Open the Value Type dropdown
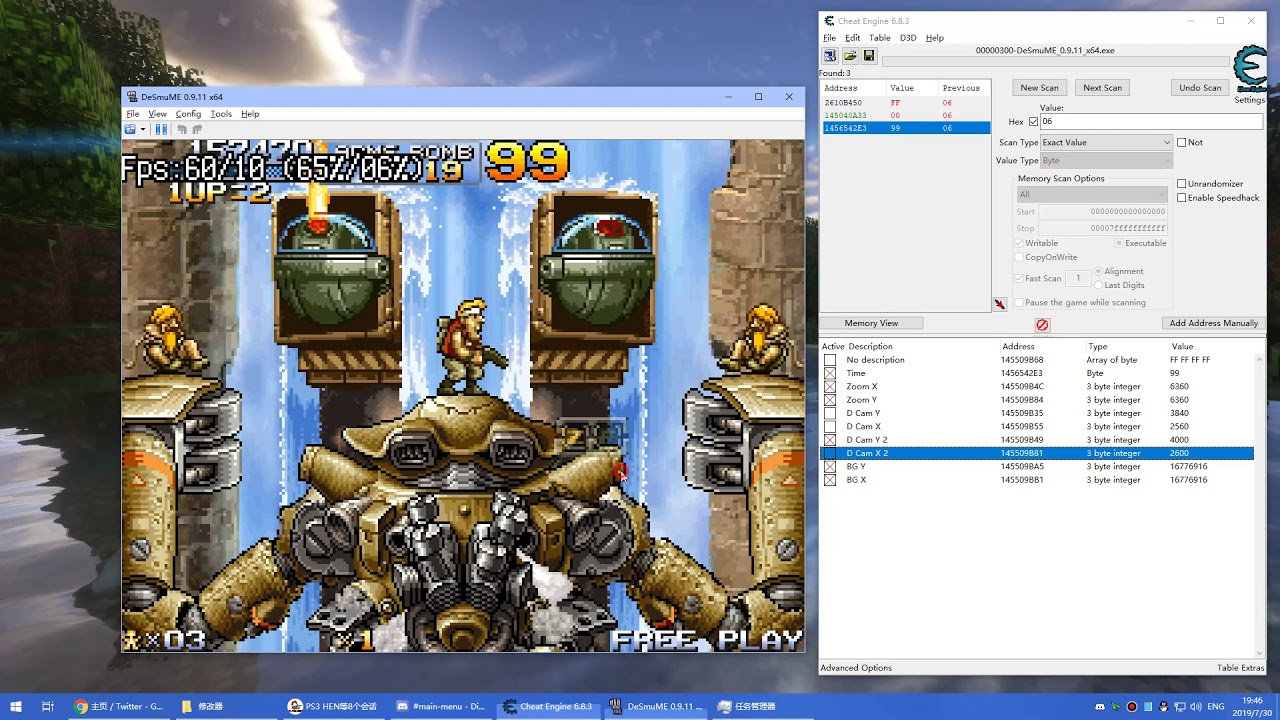Screen dimensions: 1280x720 (x=1107, y=160)
